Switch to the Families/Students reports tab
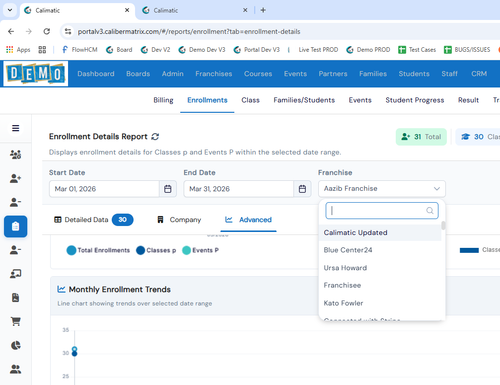 point(304,100)
